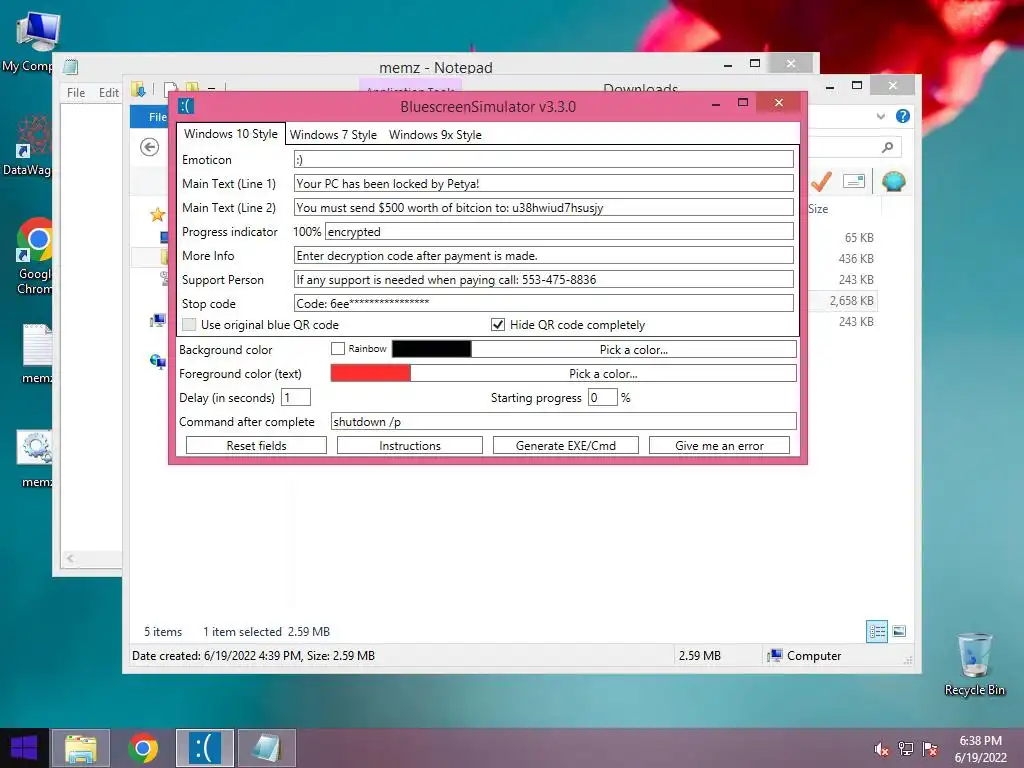Click the Instructions button
1024x768 pixels.
point(409,445)
